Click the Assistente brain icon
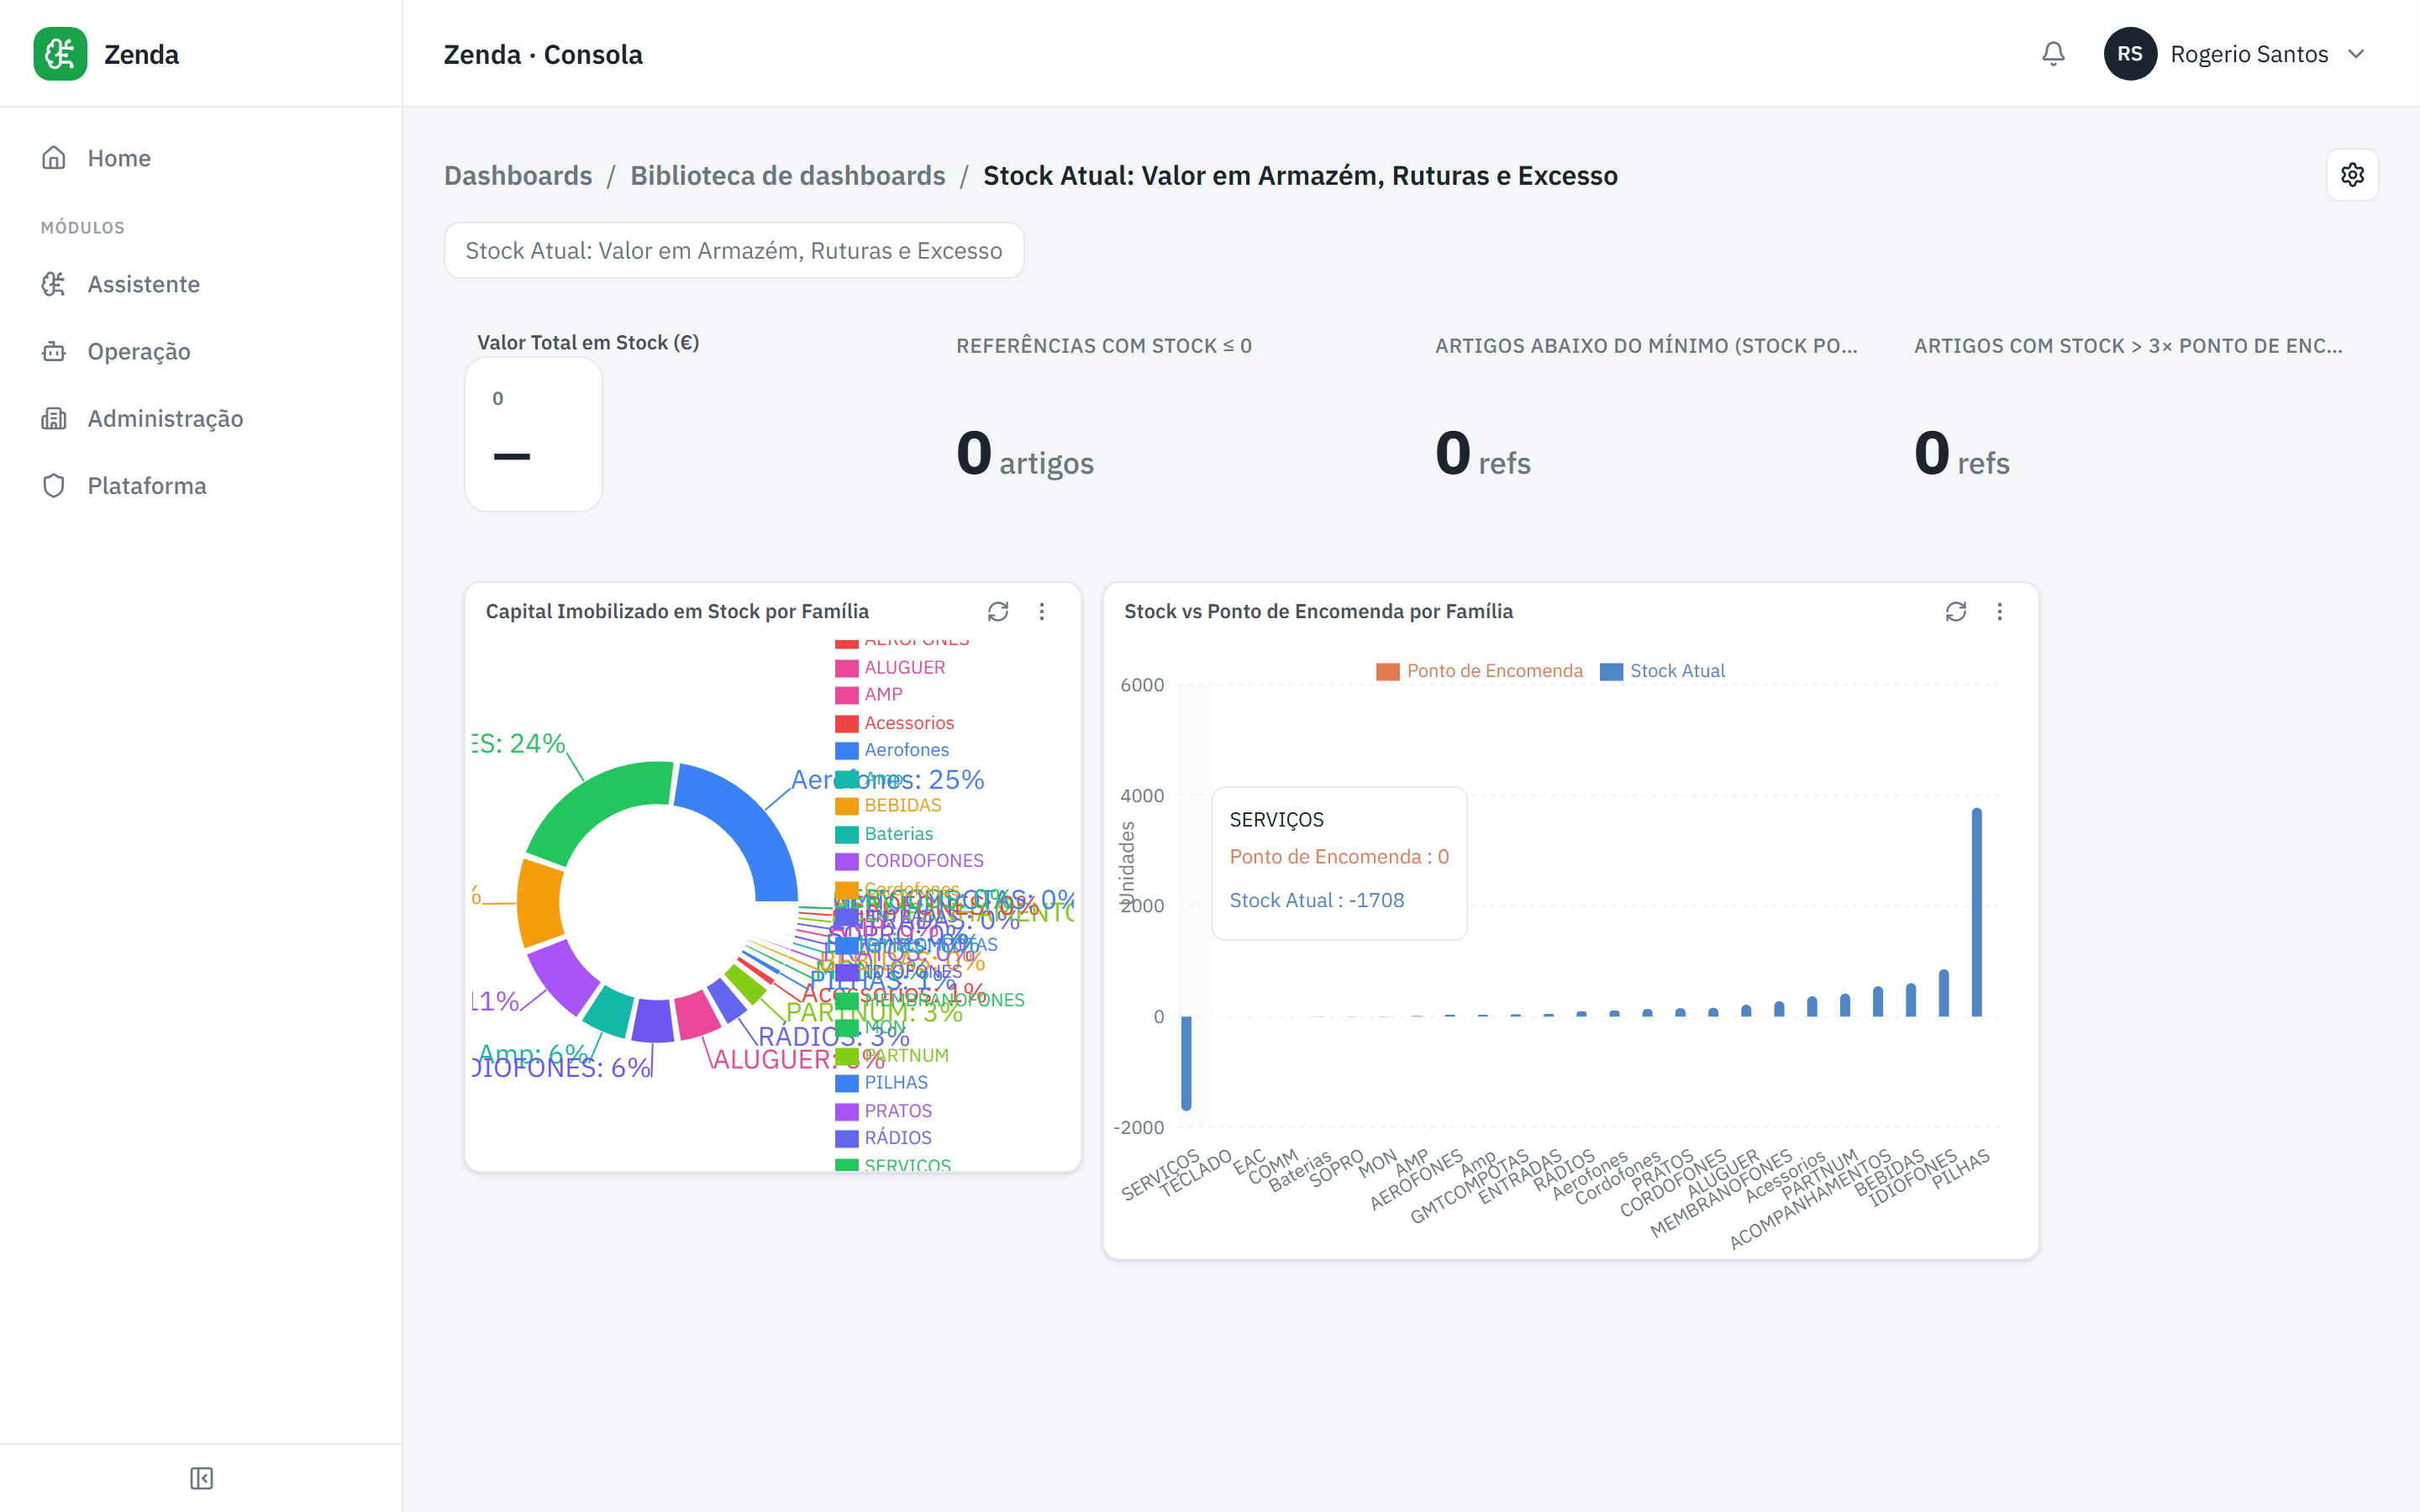Screen dimensions: 2420x1512 tap(54, 284)
